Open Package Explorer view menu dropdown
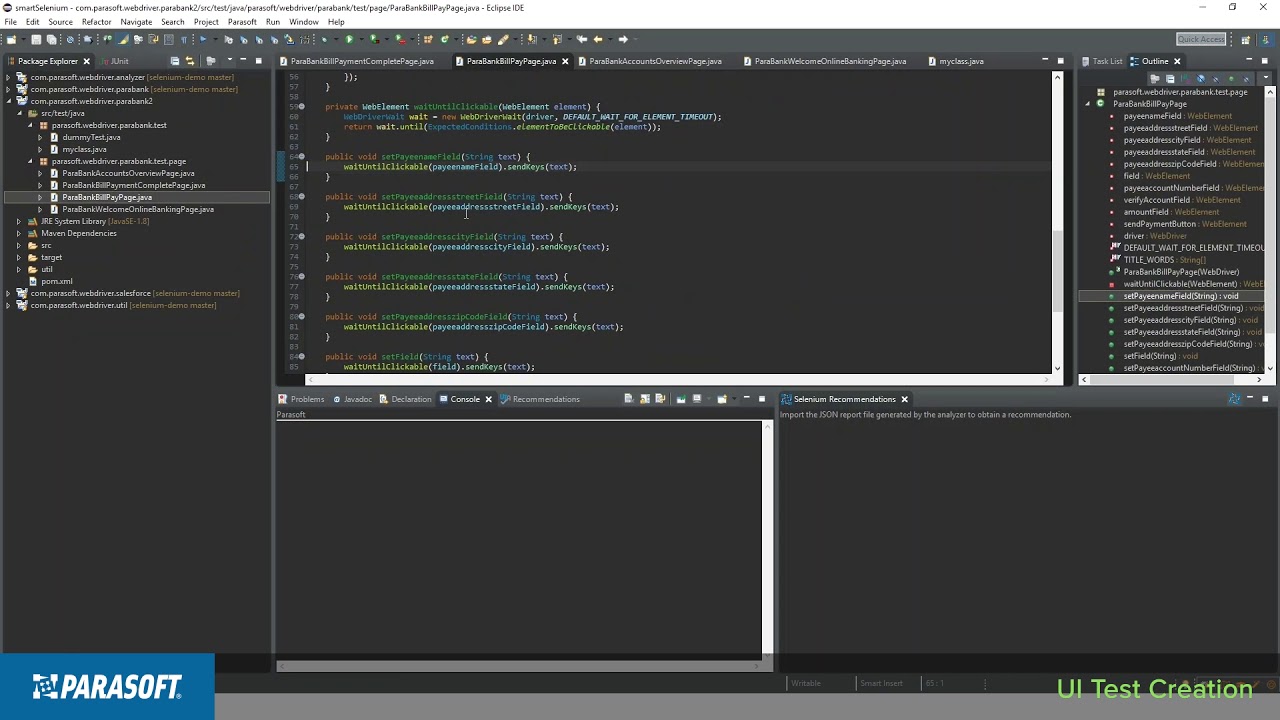This screenshot has width=1280, height=720. 230,60
